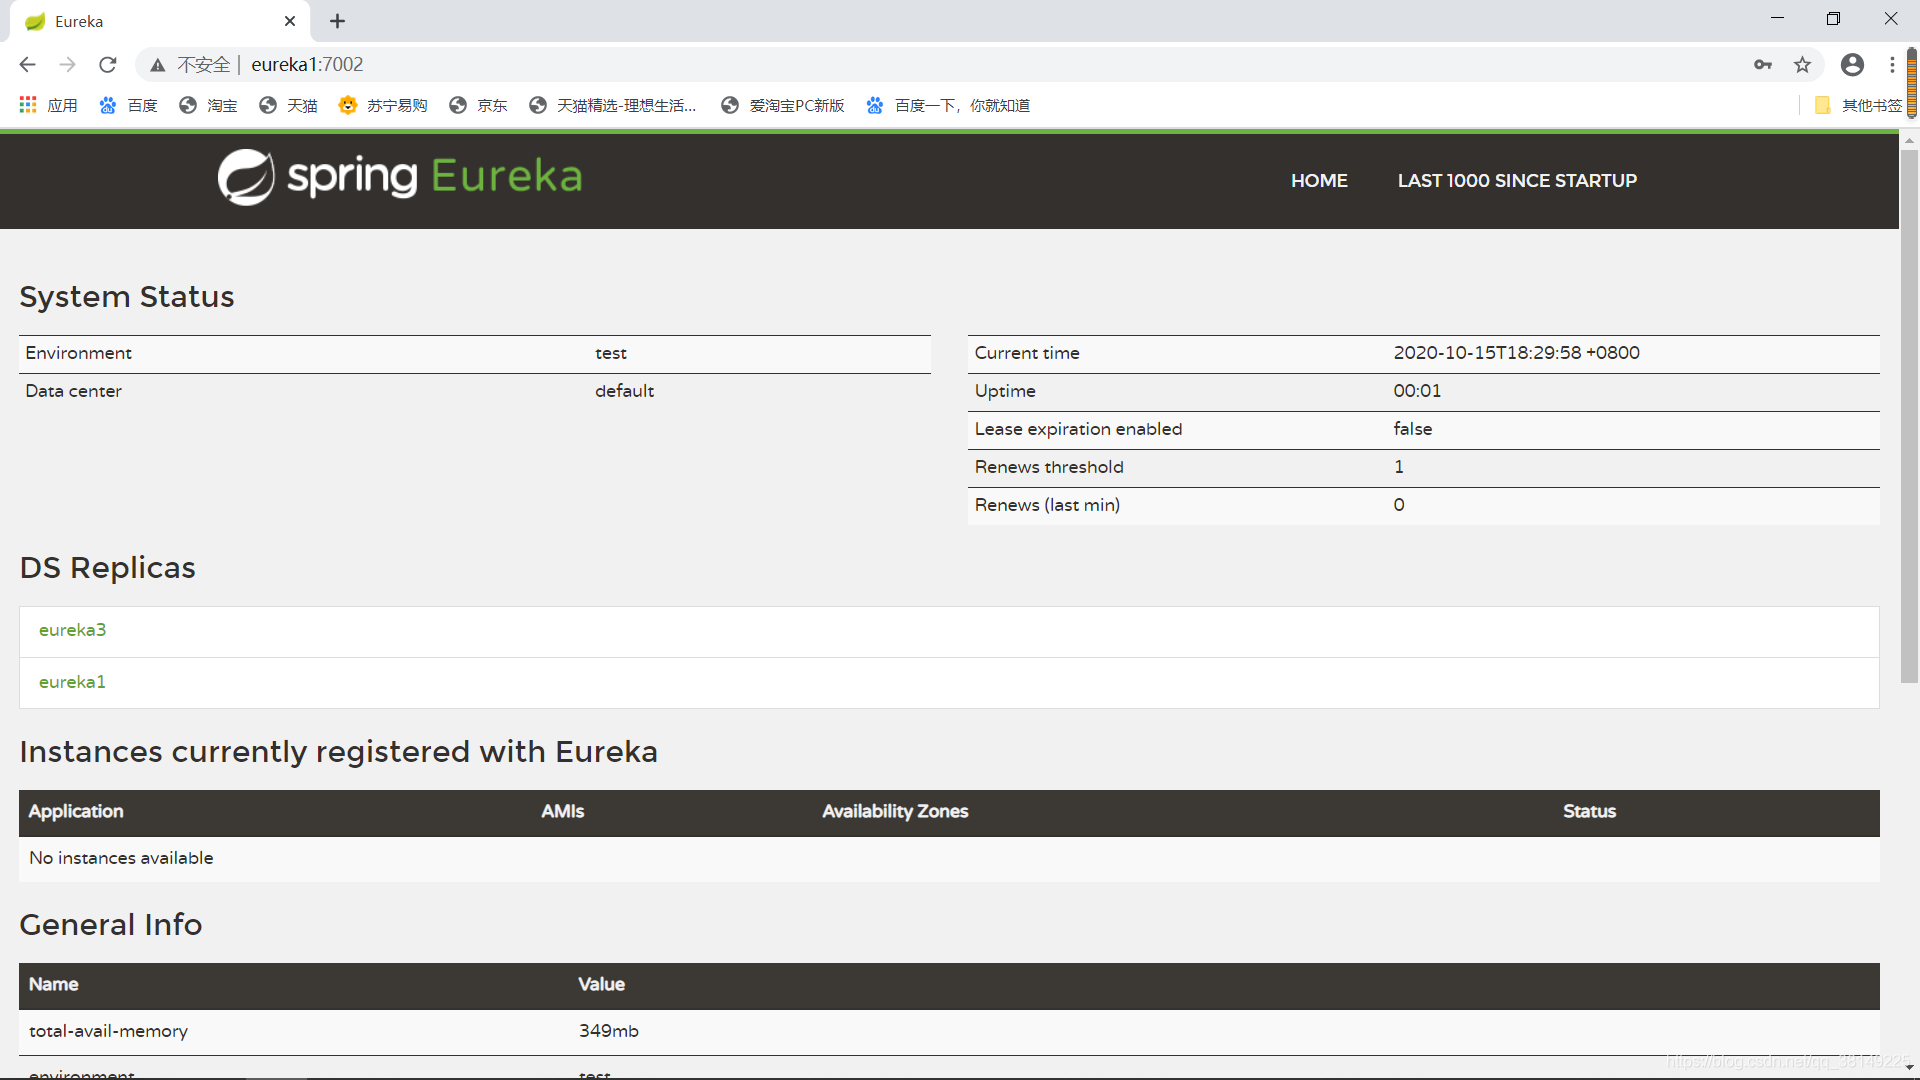Click the not-secure warning icon
The width and height of the screenshot is (1920, 1080).
158,65
